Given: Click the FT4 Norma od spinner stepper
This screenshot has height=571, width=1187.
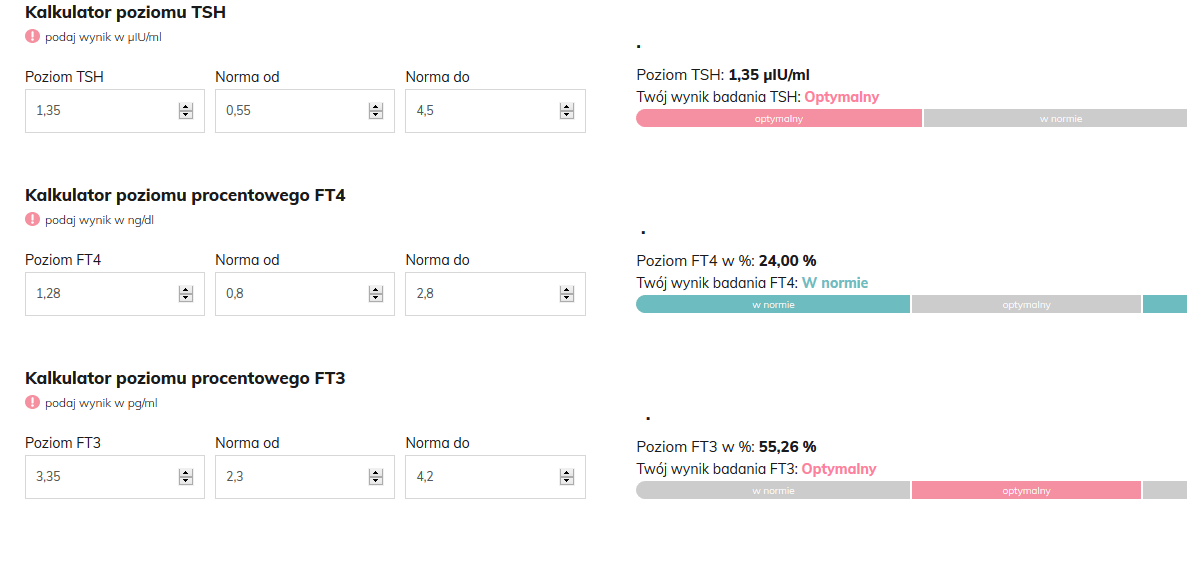Looking at the screenshot, I should pyautogui.click(x=376, y=294).
